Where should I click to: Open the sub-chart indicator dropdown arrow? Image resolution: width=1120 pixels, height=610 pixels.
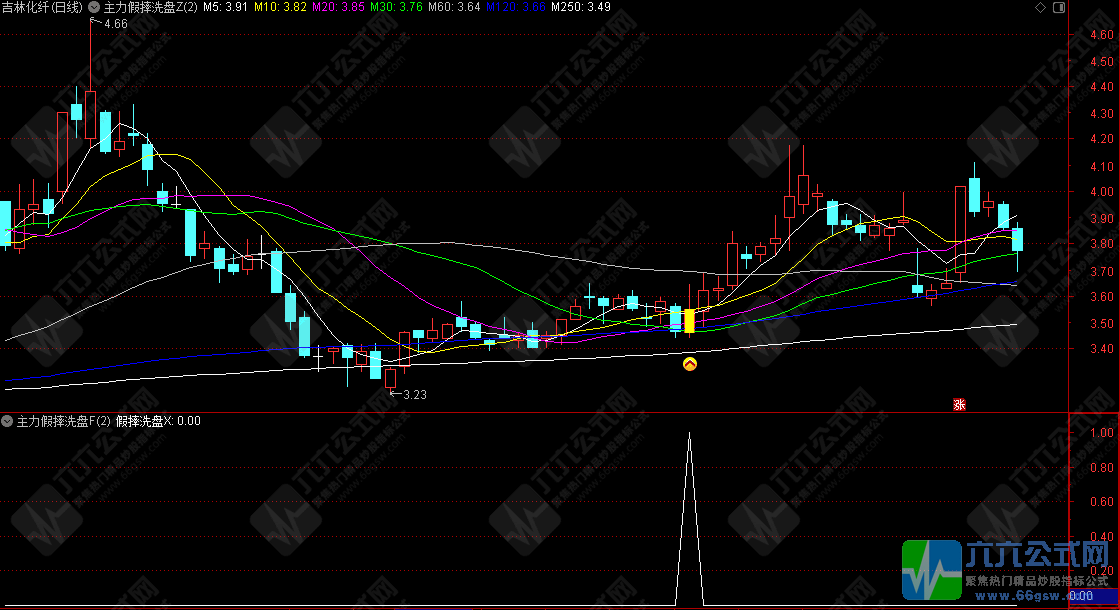pyautogui.click(x=8, y=421)
